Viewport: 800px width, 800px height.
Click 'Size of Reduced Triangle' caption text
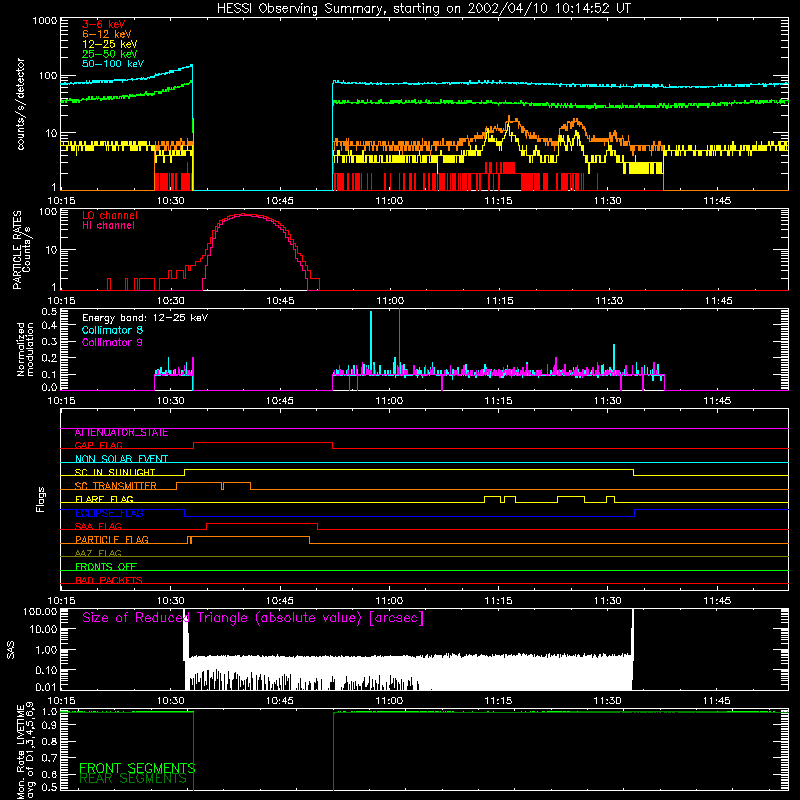click(253, 618)
